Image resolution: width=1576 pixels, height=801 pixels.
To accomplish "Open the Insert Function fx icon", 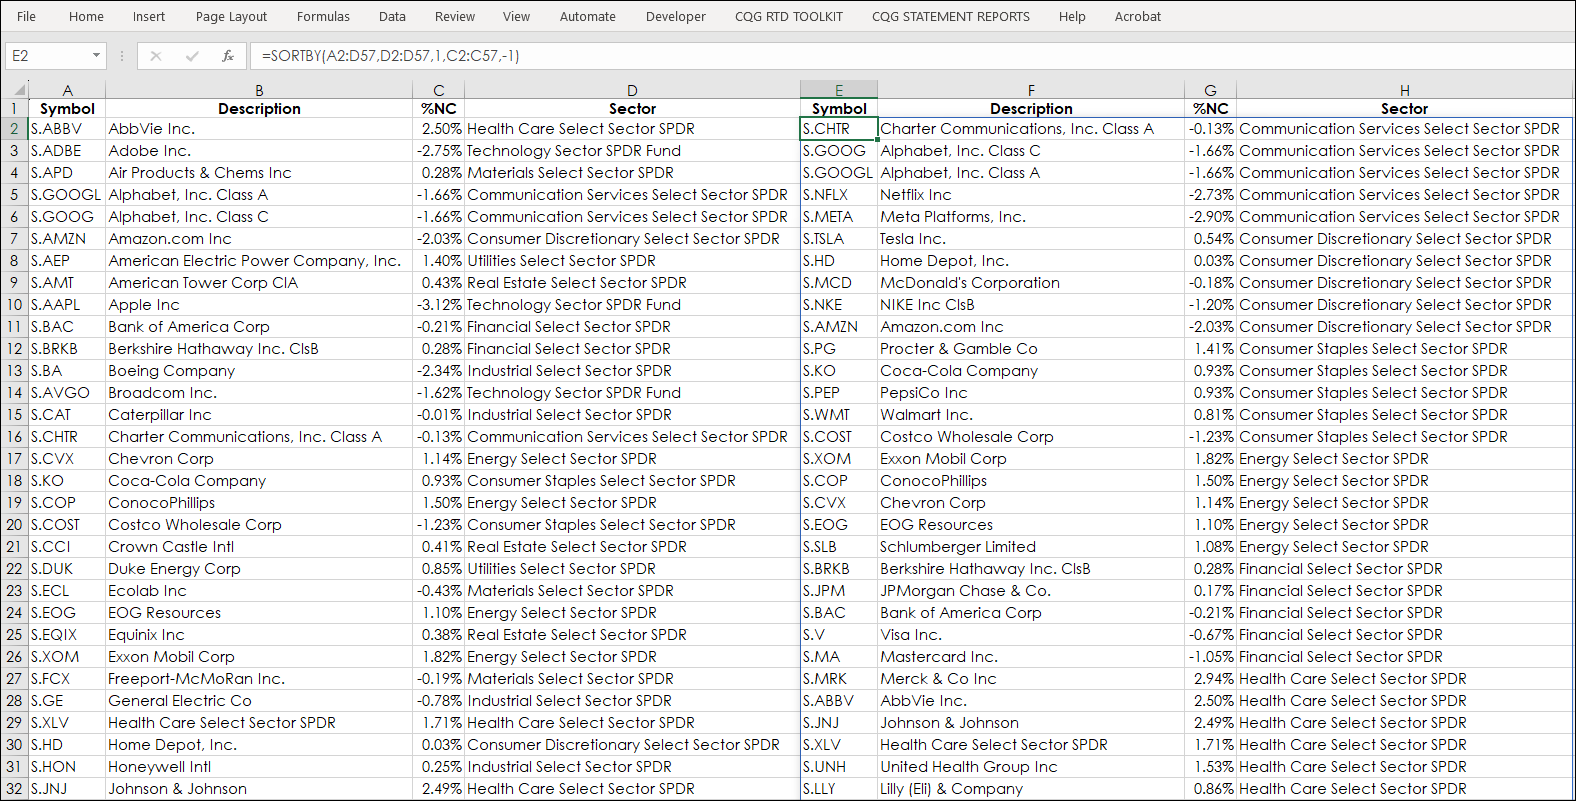I will 228,56.
